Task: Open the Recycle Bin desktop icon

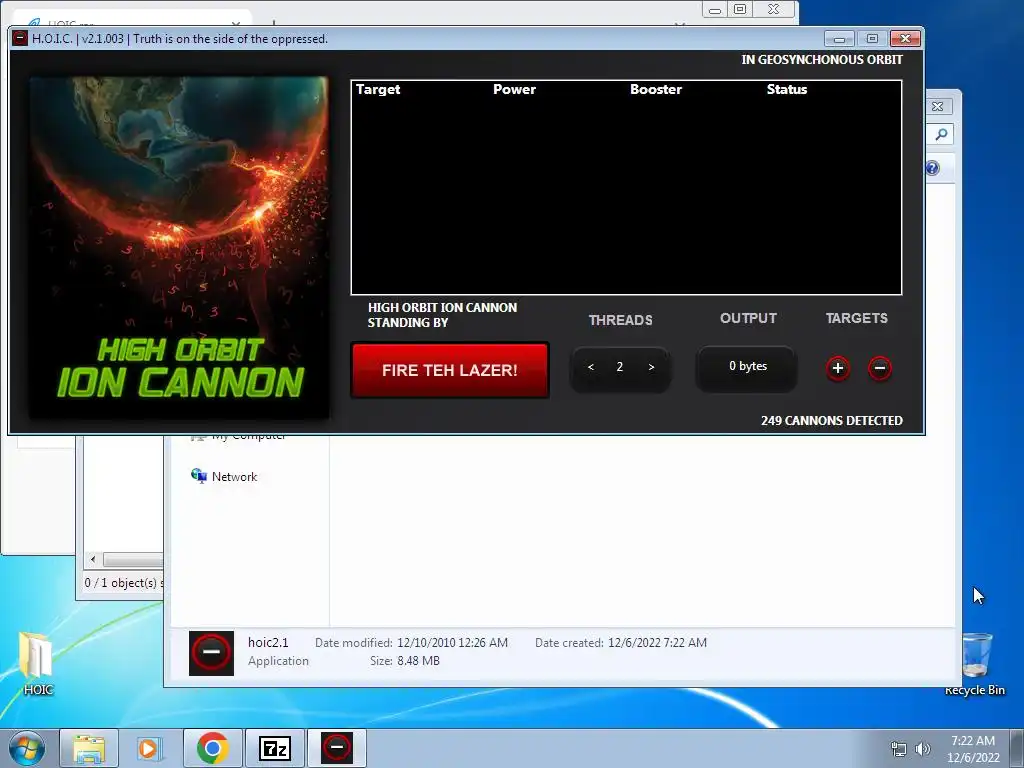Action: 975,664
